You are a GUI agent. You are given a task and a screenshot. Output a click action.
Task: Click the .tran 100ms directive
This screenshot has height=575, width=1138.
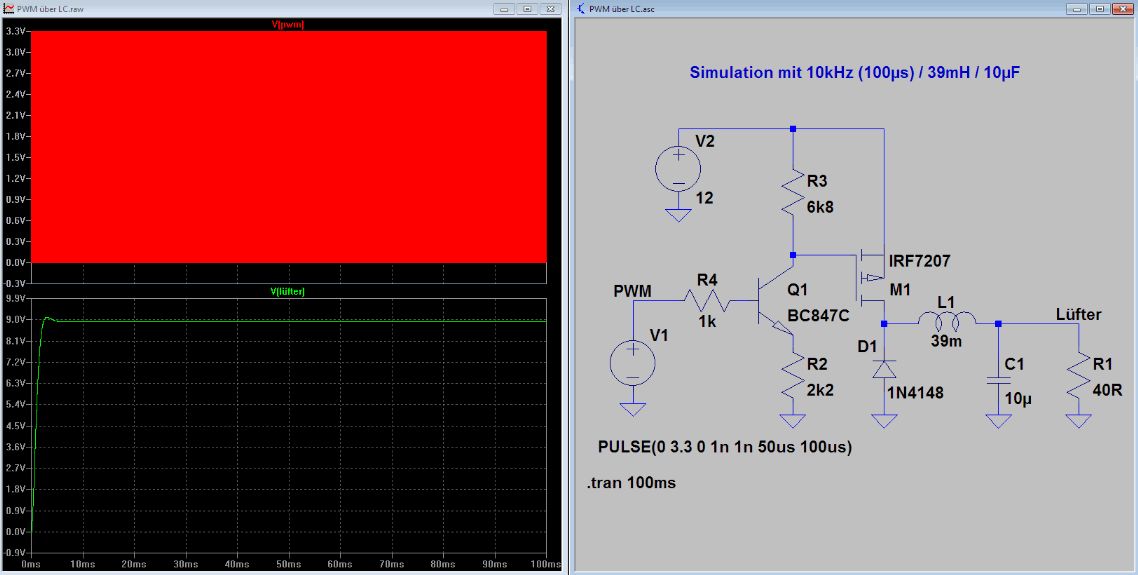631,483
